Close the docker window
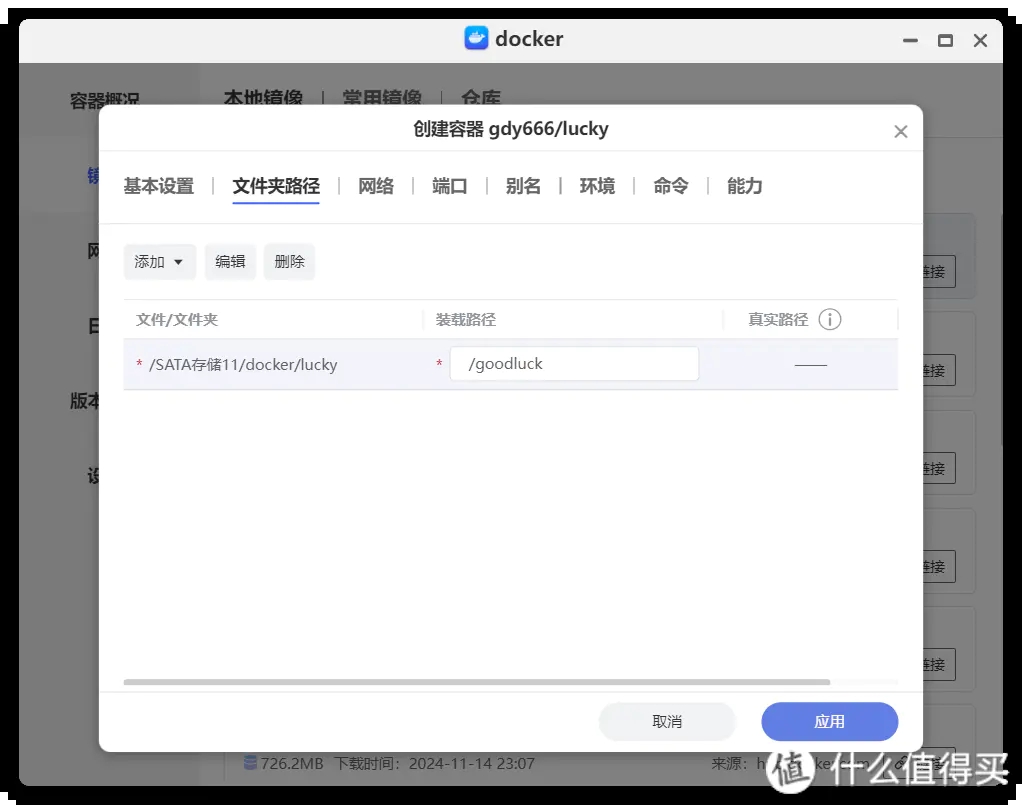Image resolution: width=1022 pixels, height=805 pixels. point(980,40)
